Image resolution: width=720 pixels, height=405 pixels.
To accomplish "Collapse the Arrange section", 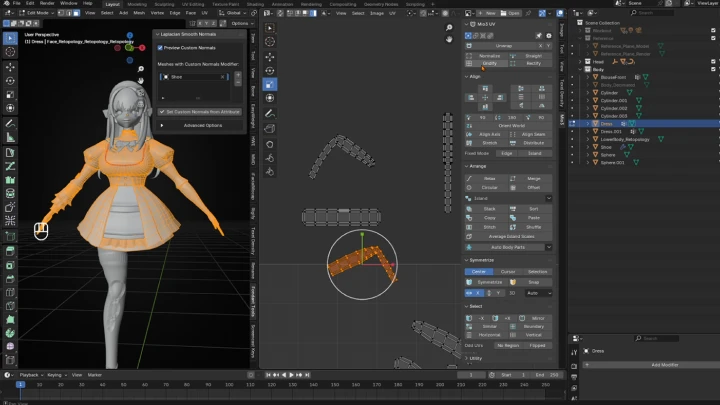I will [x=467, y=166].
